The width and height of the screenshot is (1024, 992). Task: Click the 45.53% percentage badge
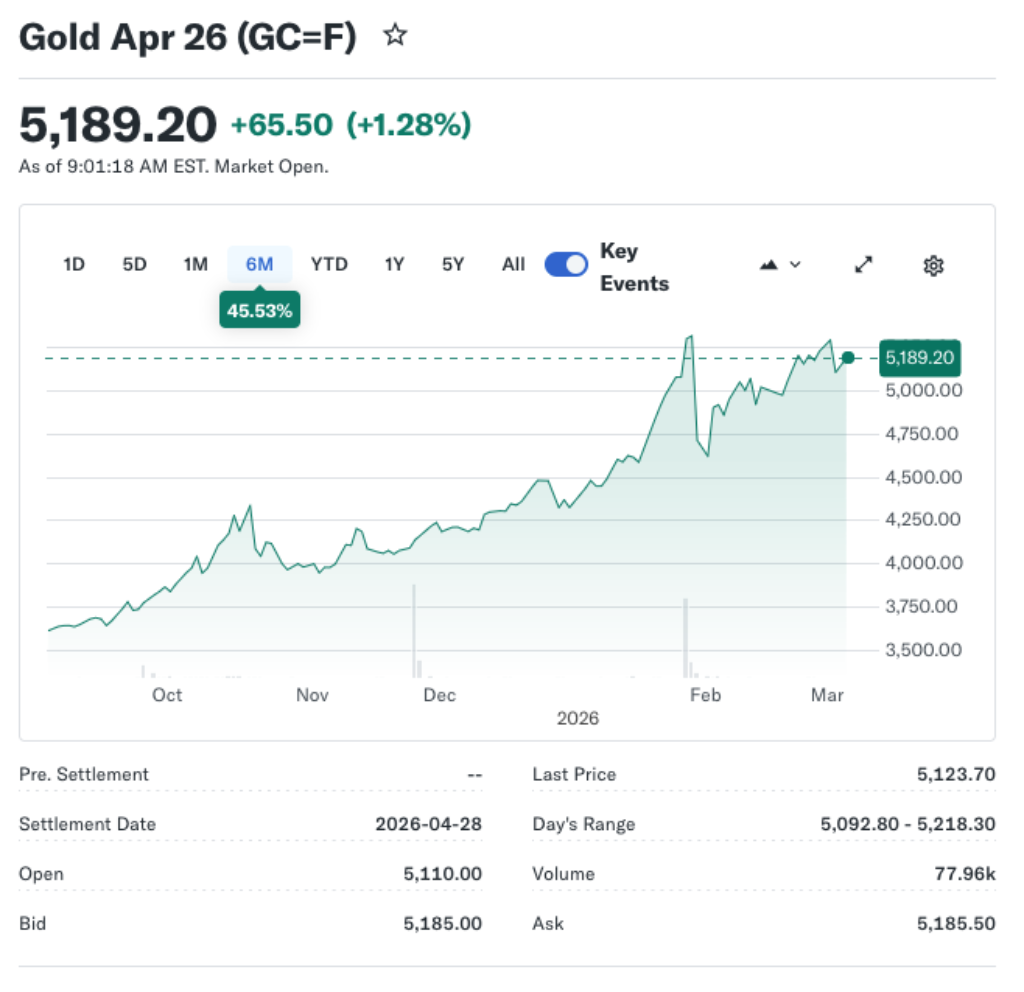click(259, 309)
